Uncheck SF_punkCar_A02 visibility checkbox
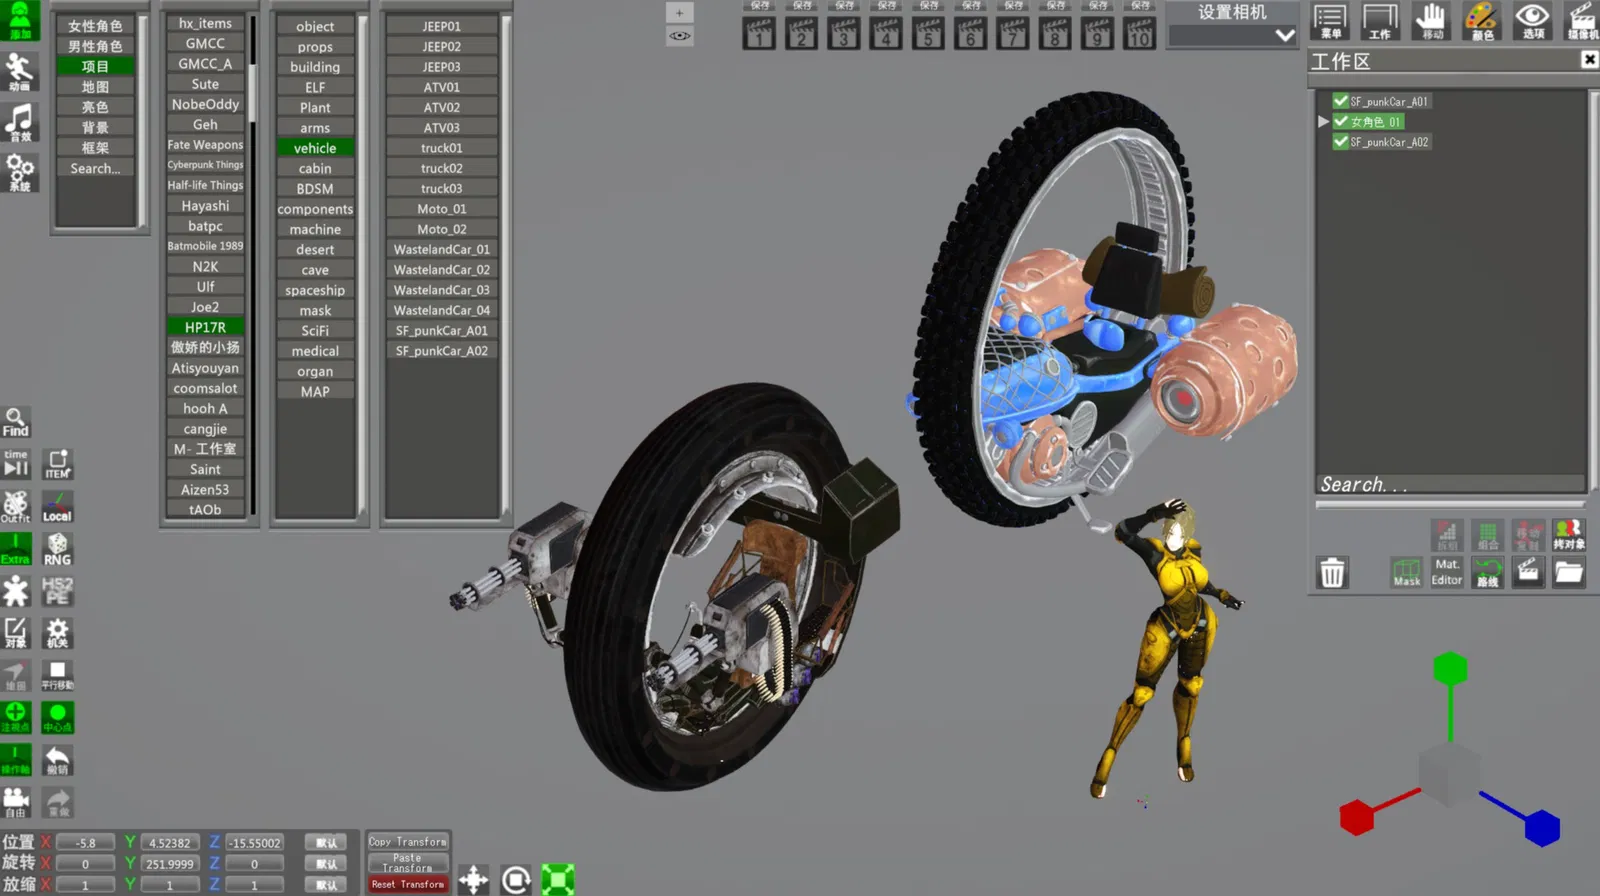 [1341, 142]
